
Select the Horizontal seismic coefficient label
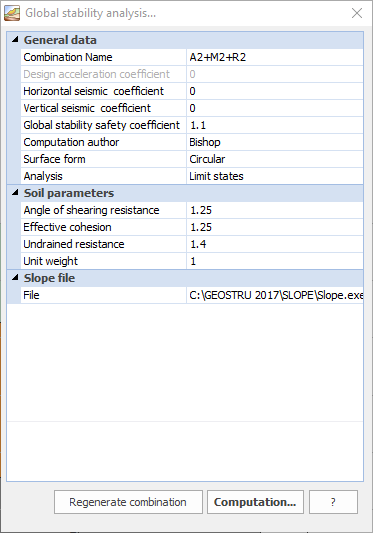click(94, 91)
